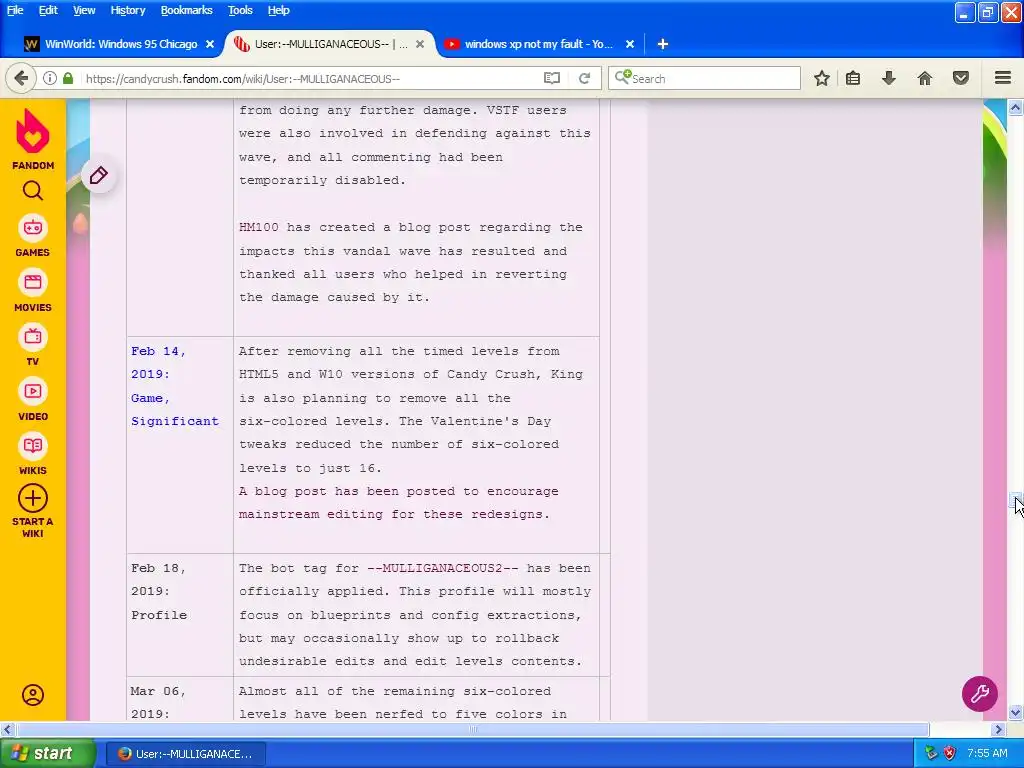The height and width of the screenshot is (768, 1024).
Task: Open the History menu
Action: 127,10
